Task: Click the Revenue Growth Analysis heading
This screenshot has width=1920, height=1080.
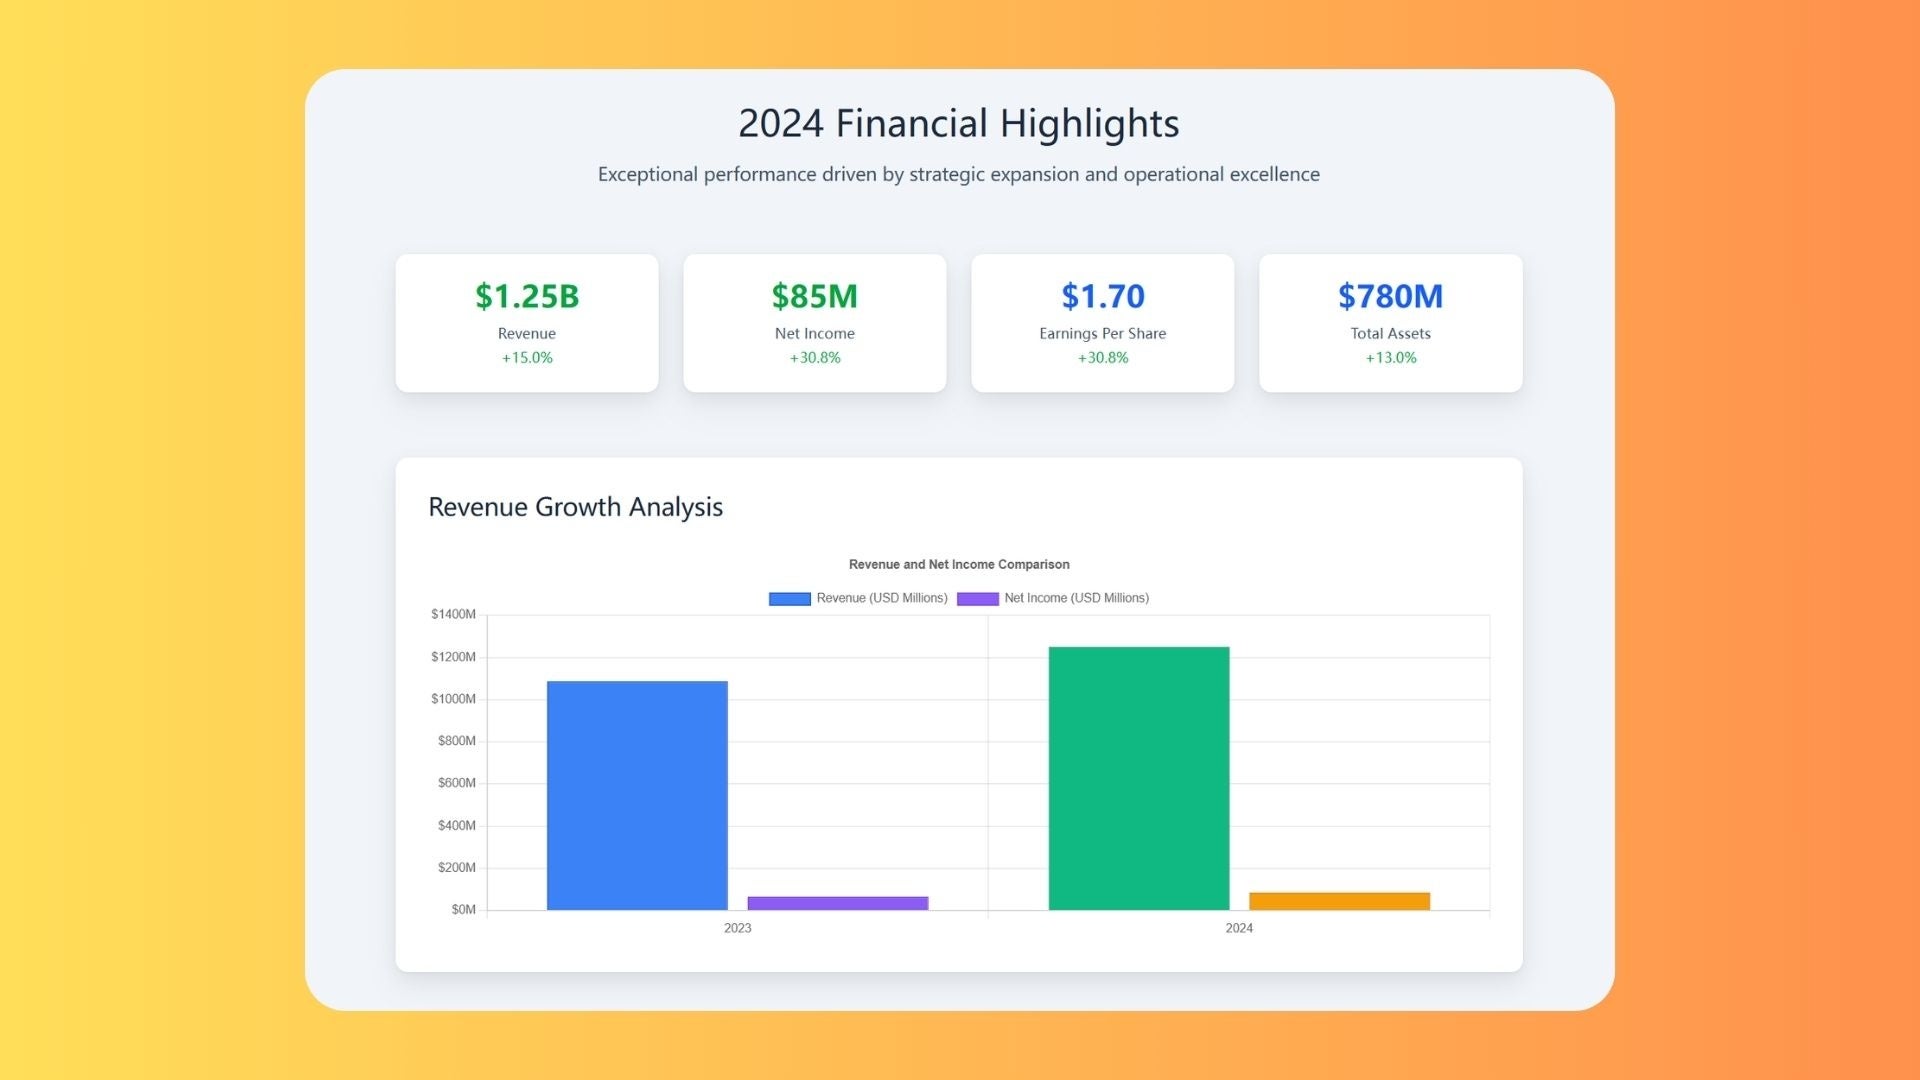Action: tap(575, 507)
